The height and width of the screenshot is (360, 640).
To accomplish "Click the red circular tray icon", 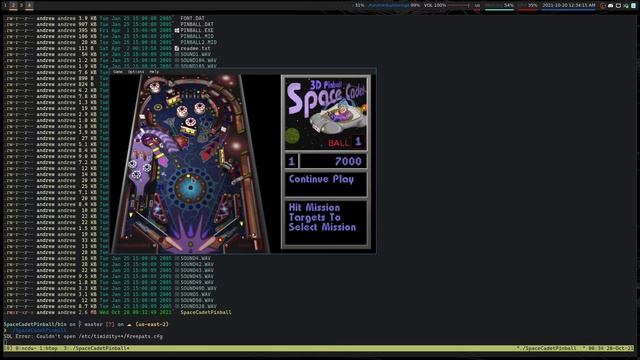I will point(603,6).
